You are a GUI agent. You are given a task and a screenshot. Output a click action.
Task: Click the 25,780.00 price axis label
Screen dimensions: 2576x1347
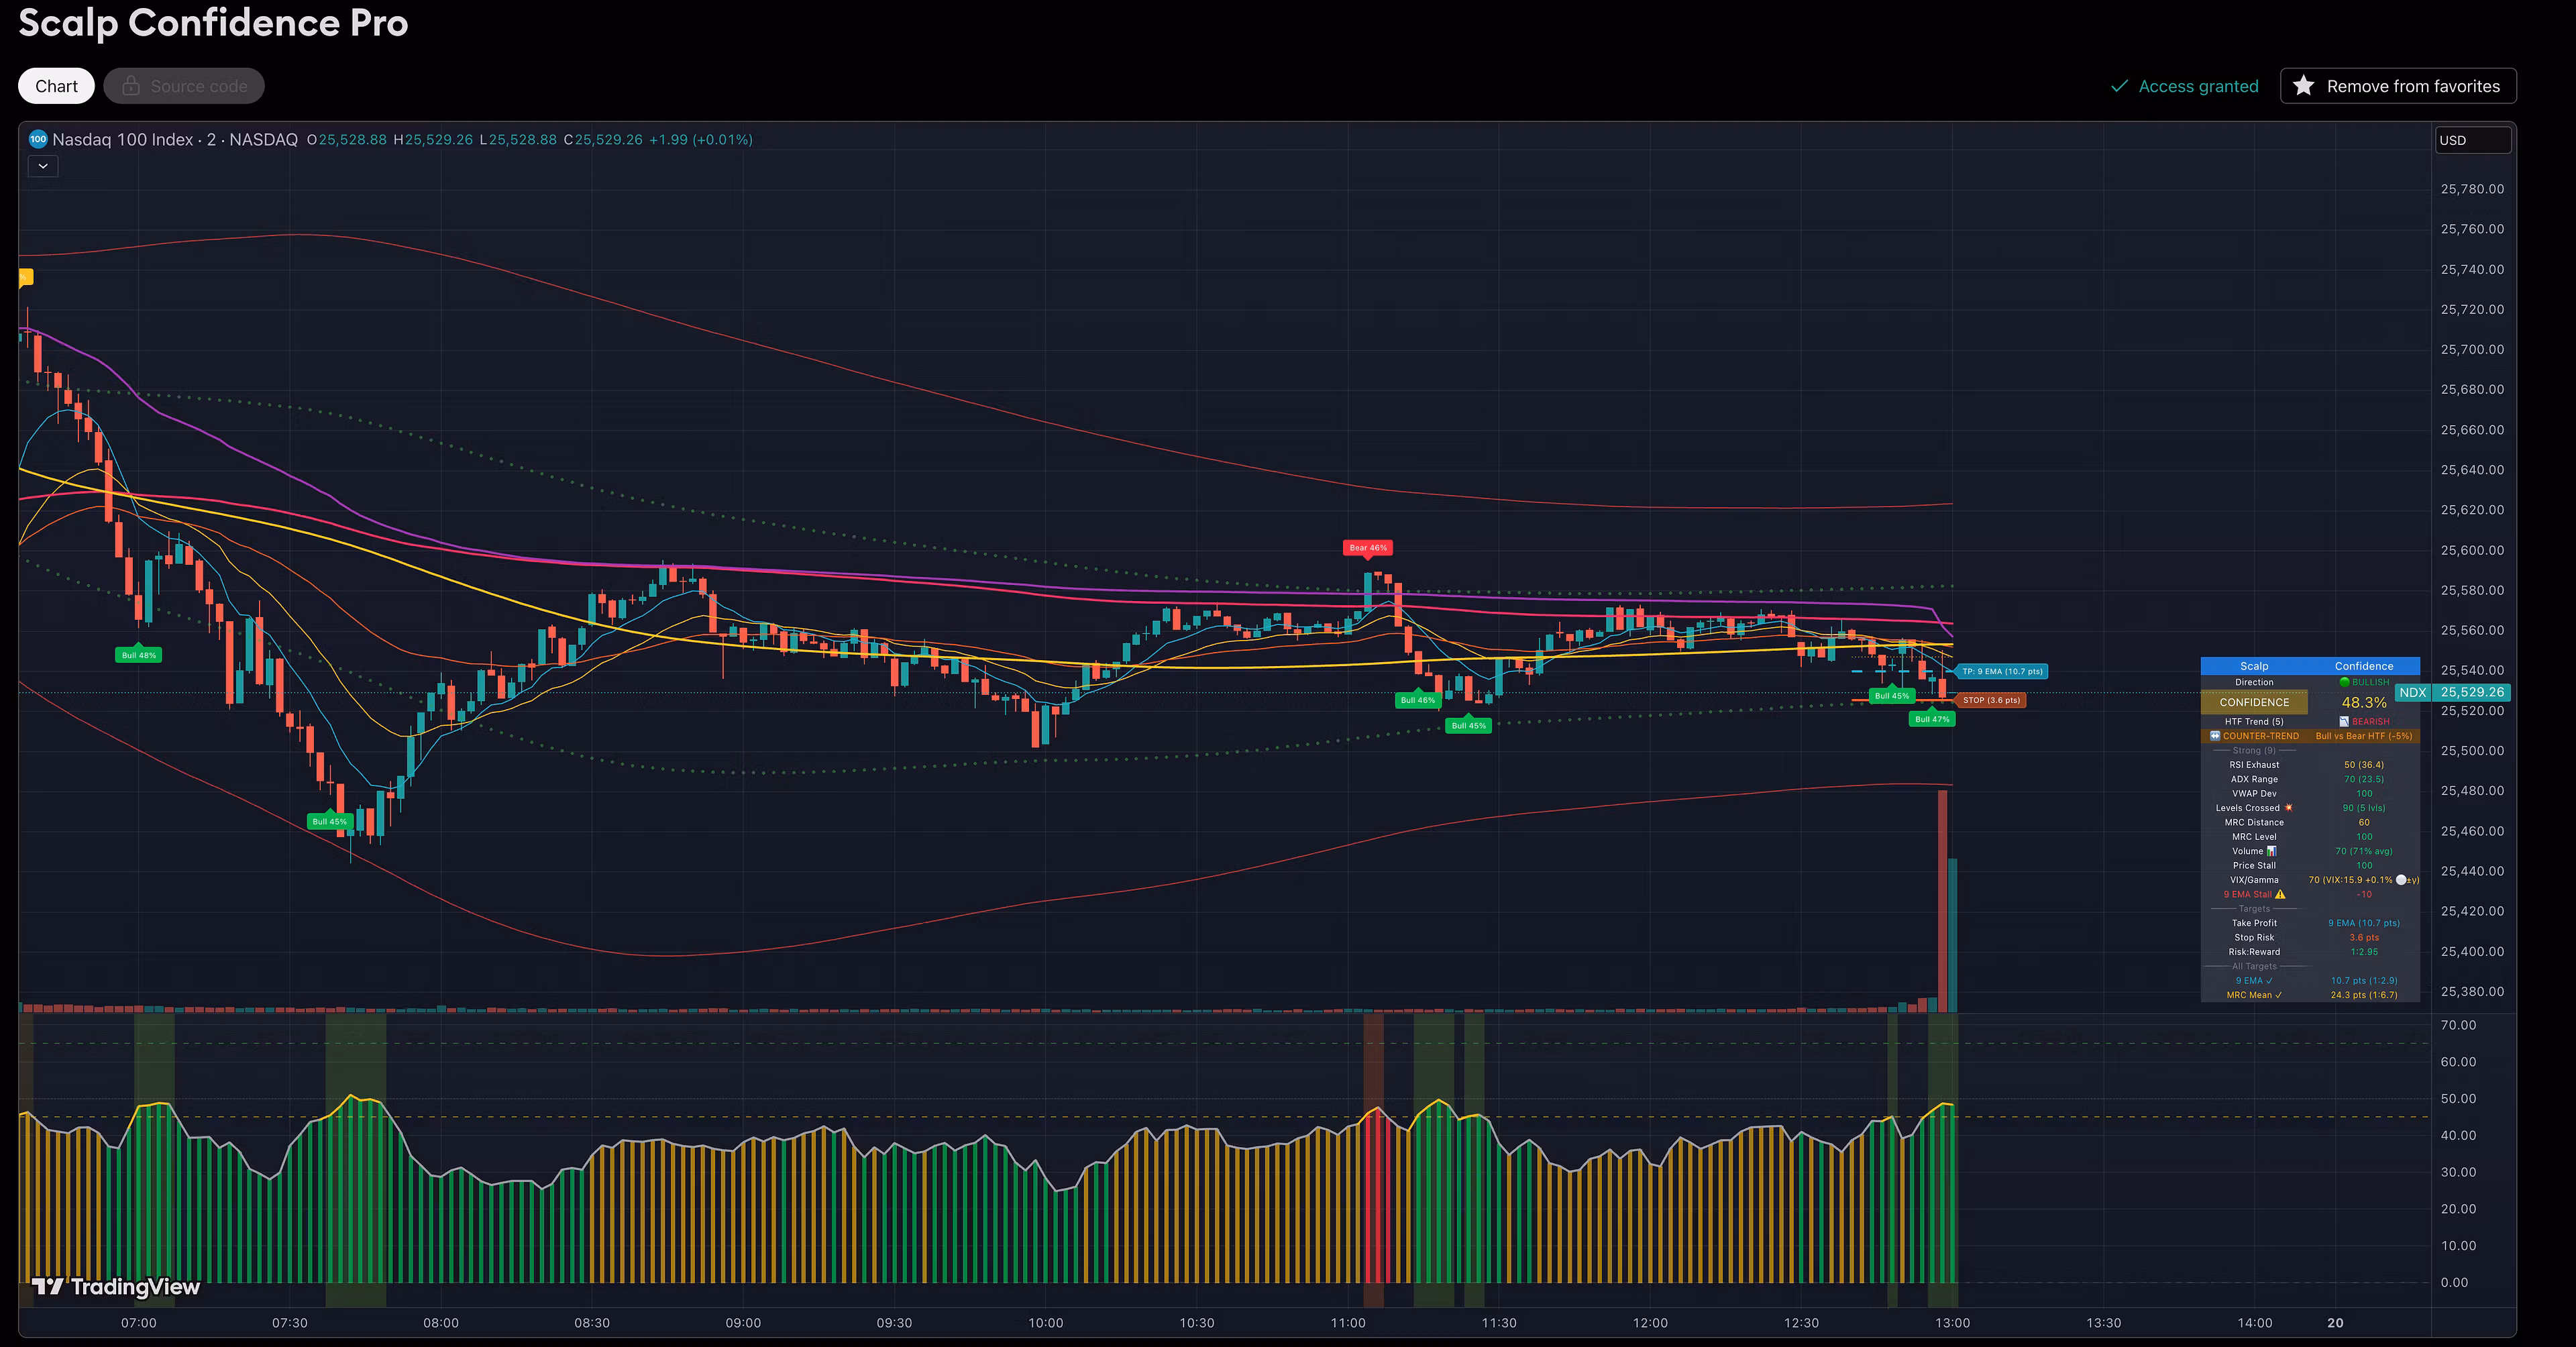[x=2472, y=189]
